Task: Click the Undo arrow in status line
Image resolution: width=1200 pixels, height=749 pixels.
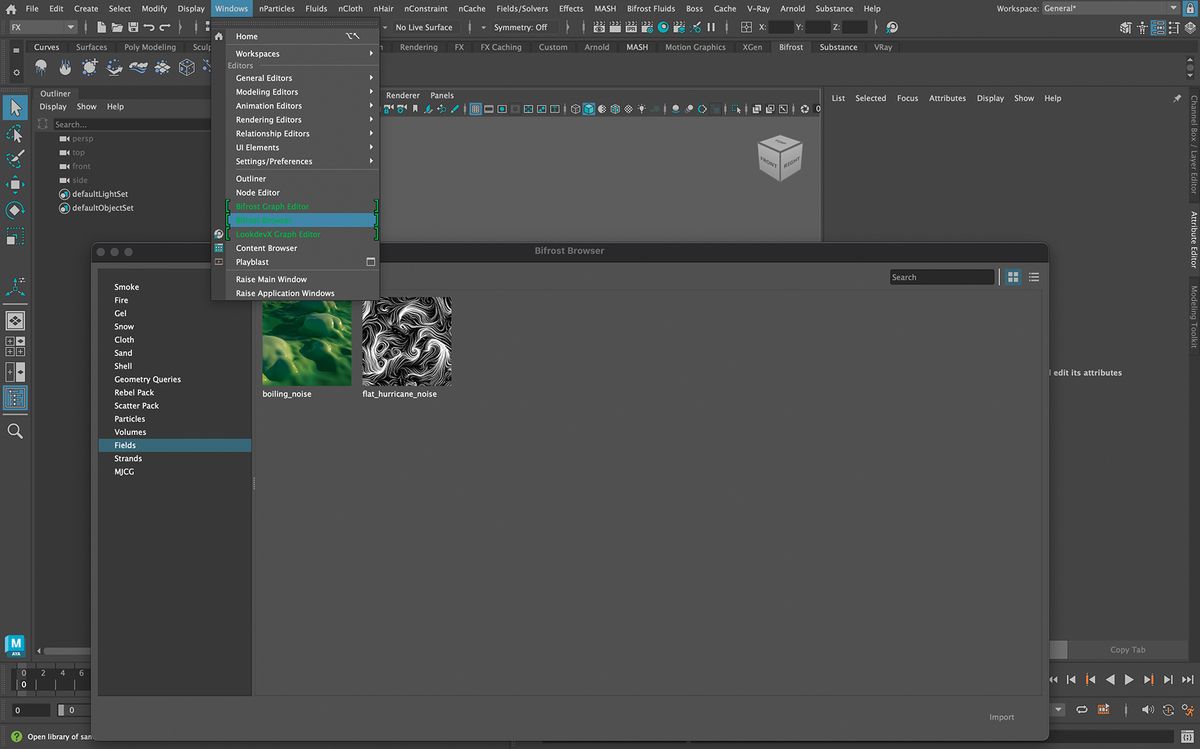Action: click(149, 27)
